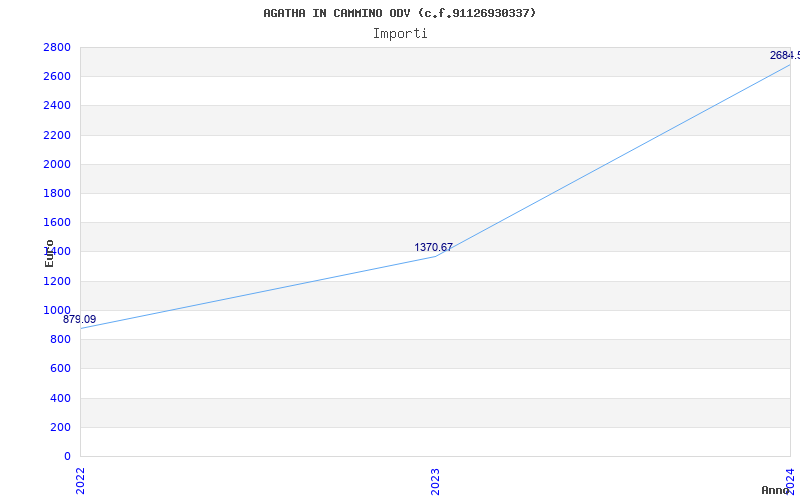This screenshot has height=500, width=800.
Task: Click the 1000 y-axis tick label
Action: point(57,310)
